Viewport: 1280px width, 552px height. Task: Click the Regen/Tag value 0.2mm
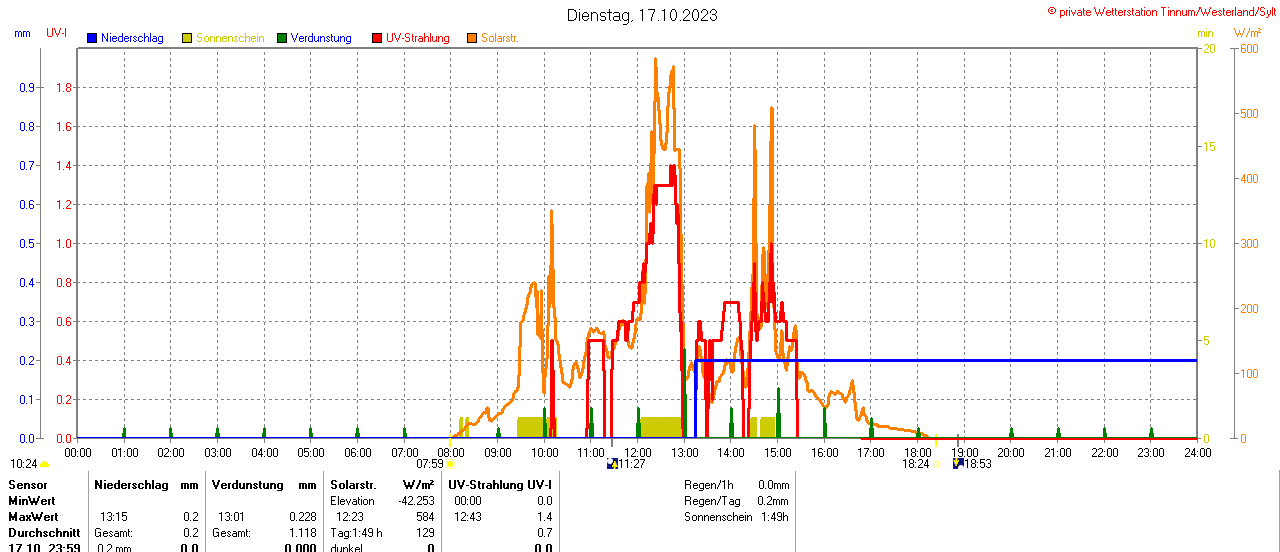tap(773, 501)
